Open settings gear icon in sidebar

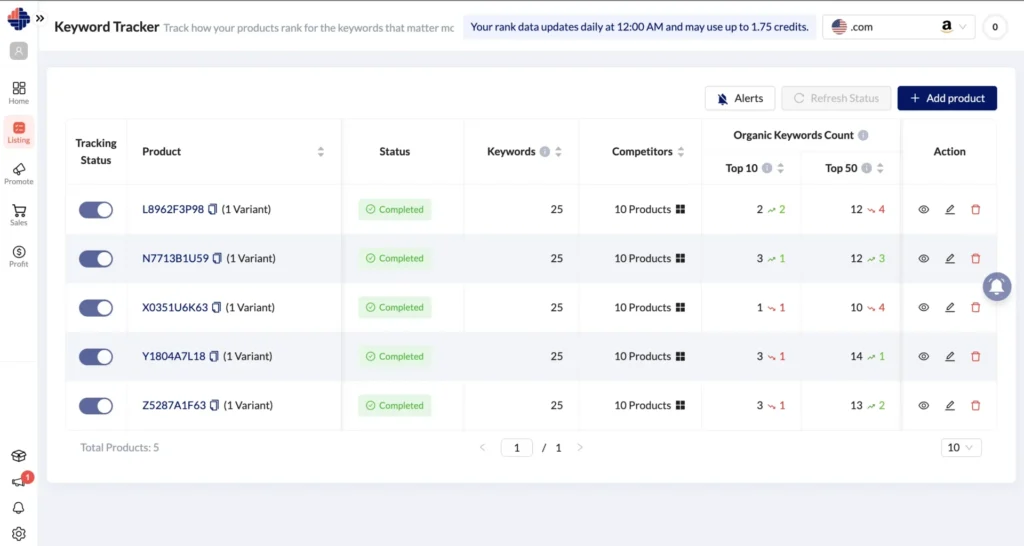[18, 534]
